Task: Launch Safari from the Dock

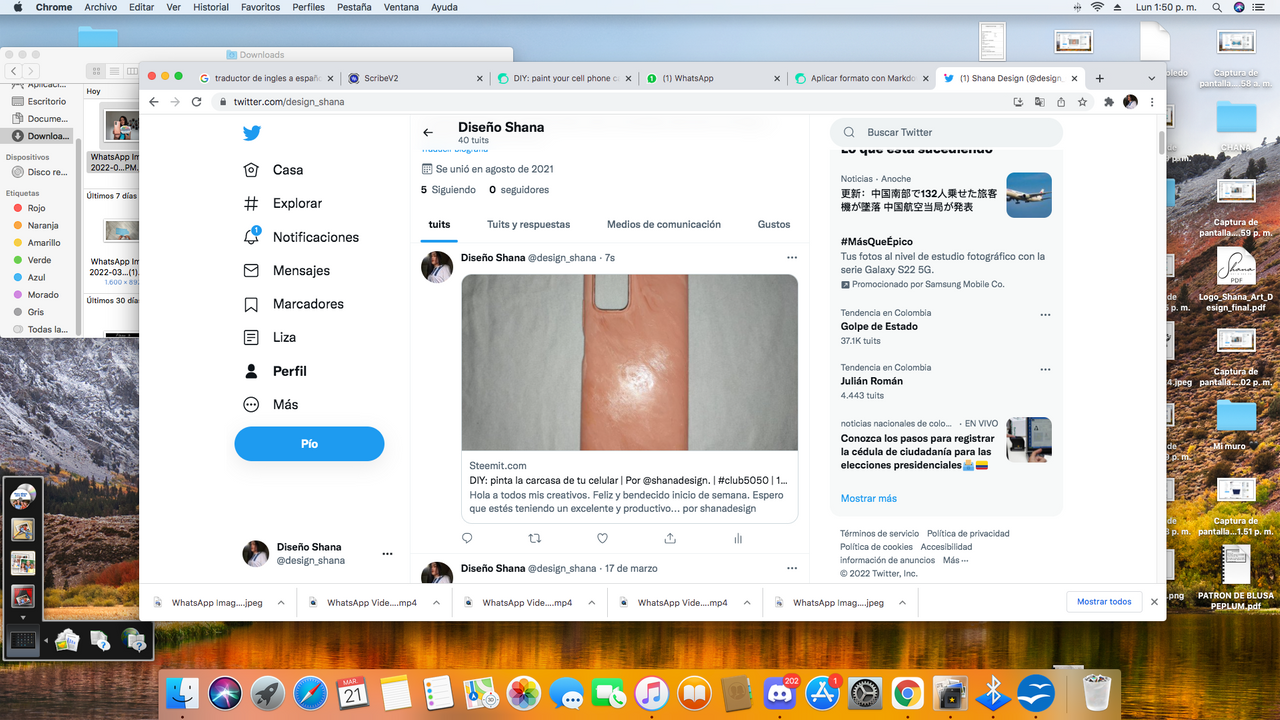Action: click(x=310, y=693)
